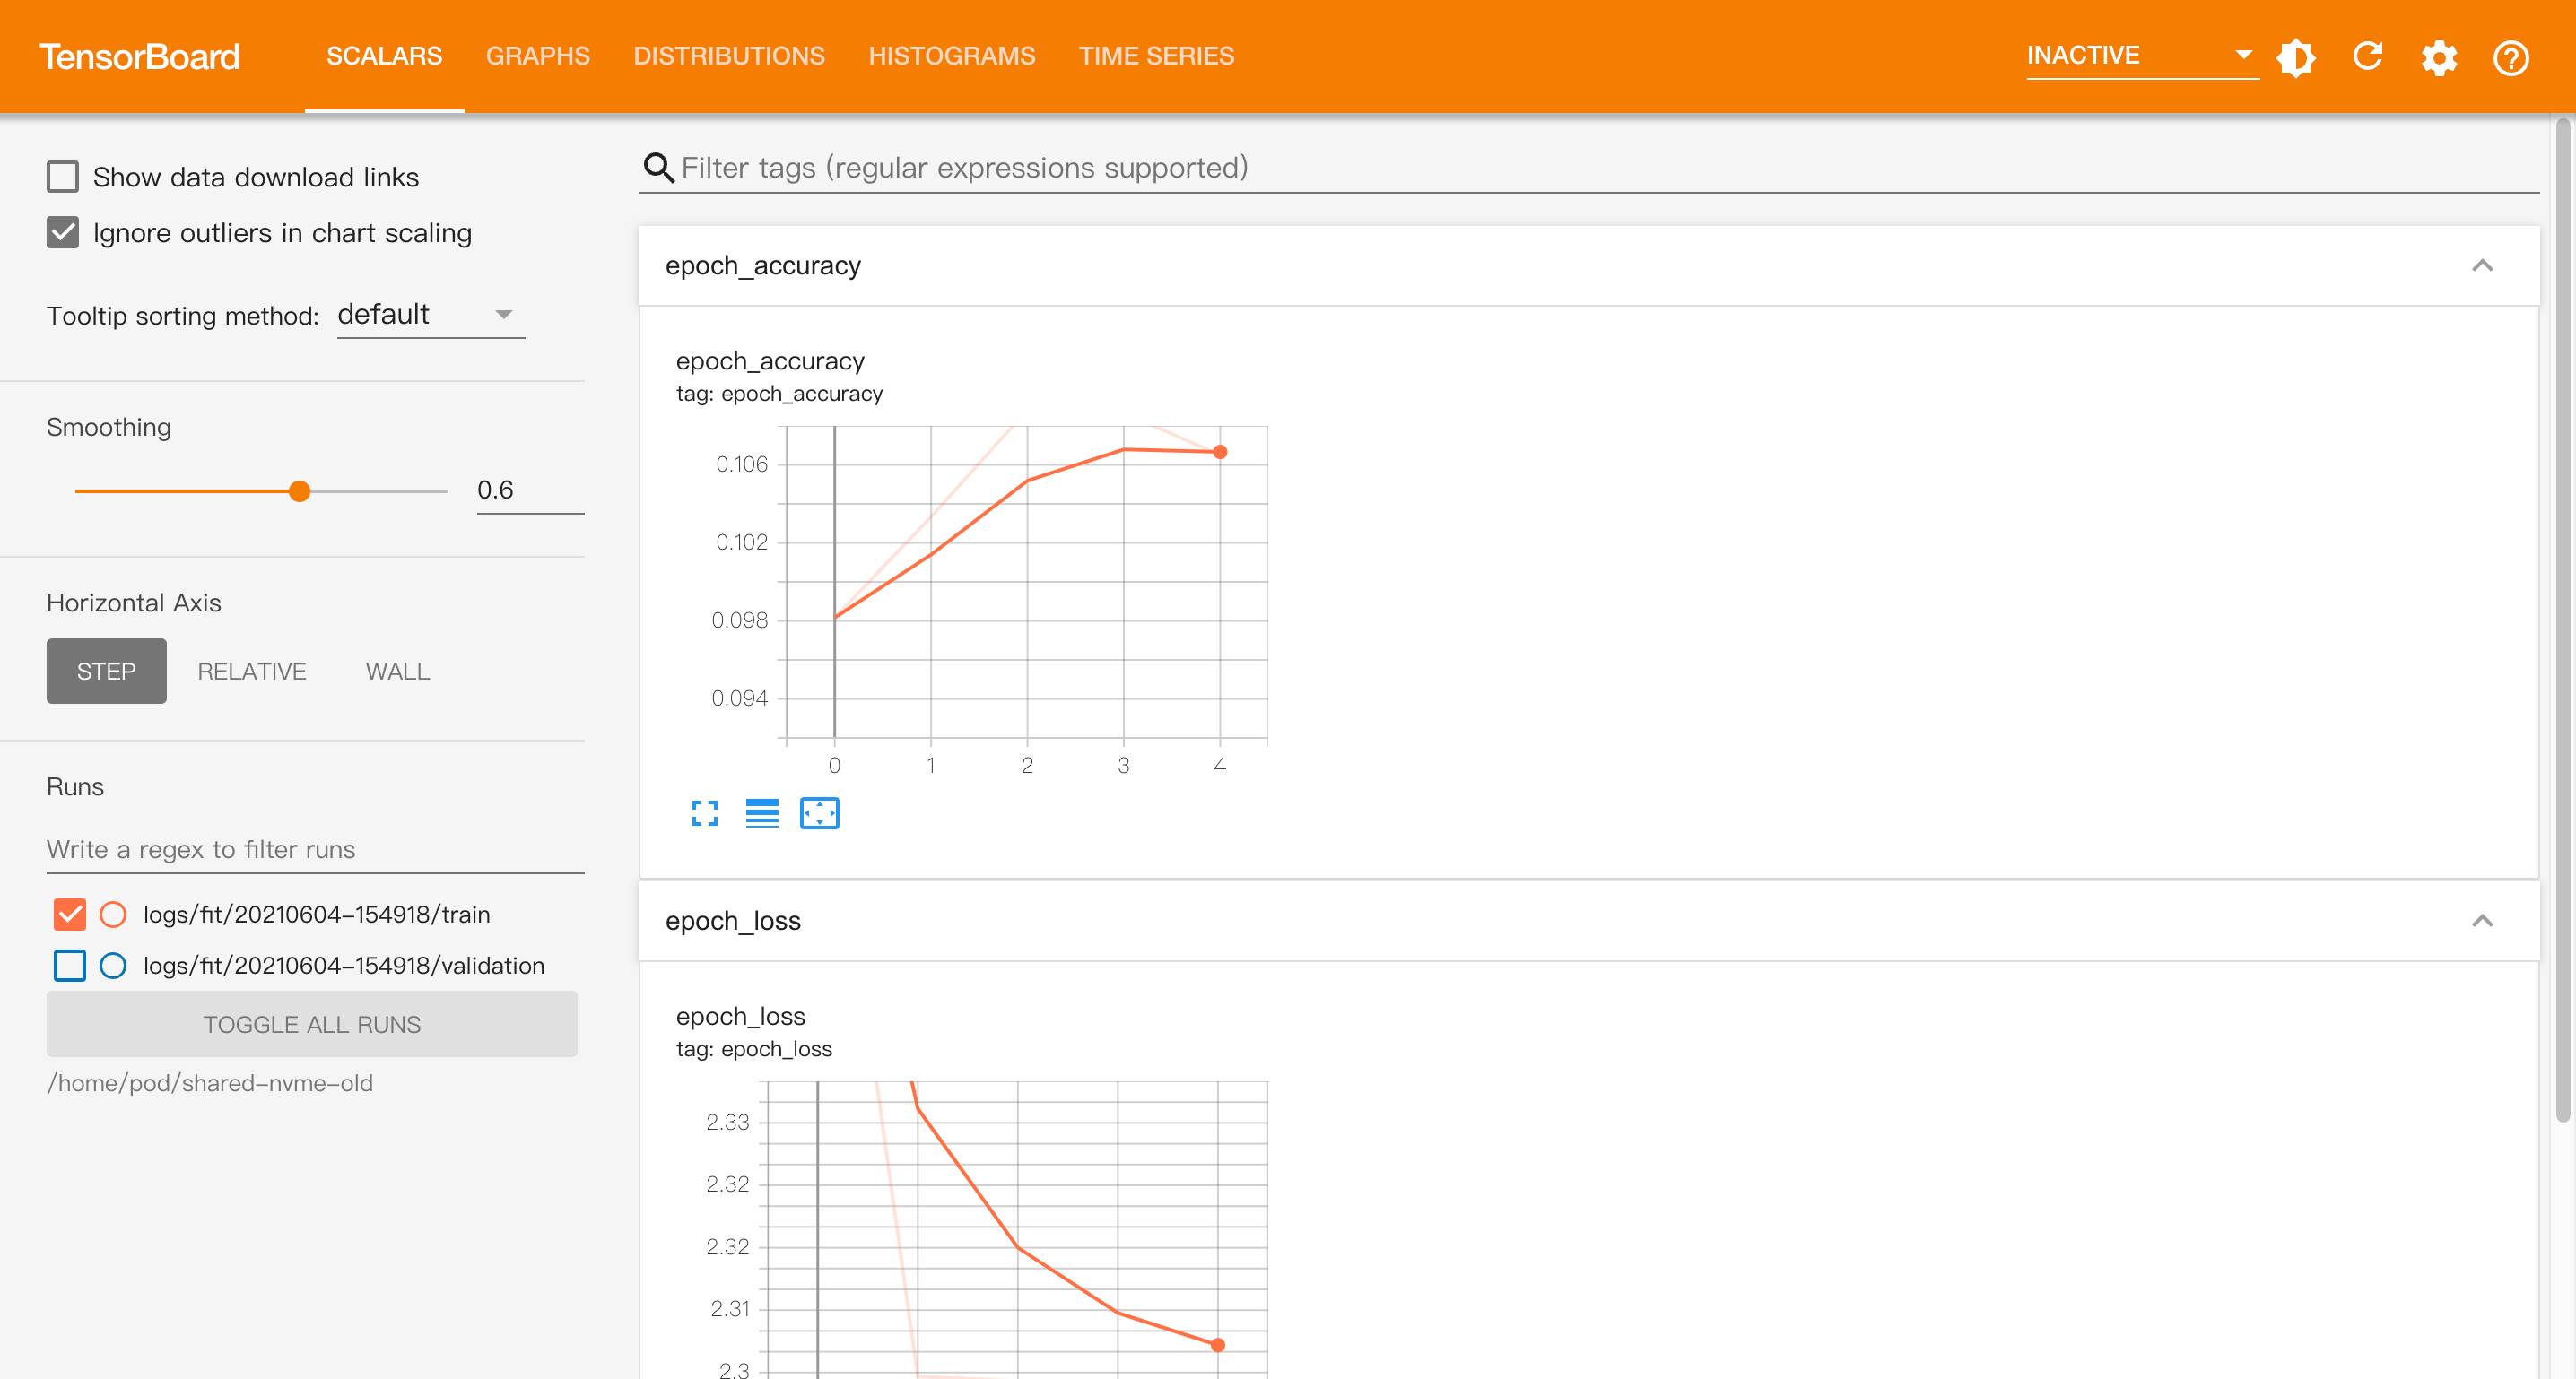Image resolution: width=2576 pixels, height=1379 pixels.
Task: Open the TIME SERIES tab
Action: [x=1156, y=56]
